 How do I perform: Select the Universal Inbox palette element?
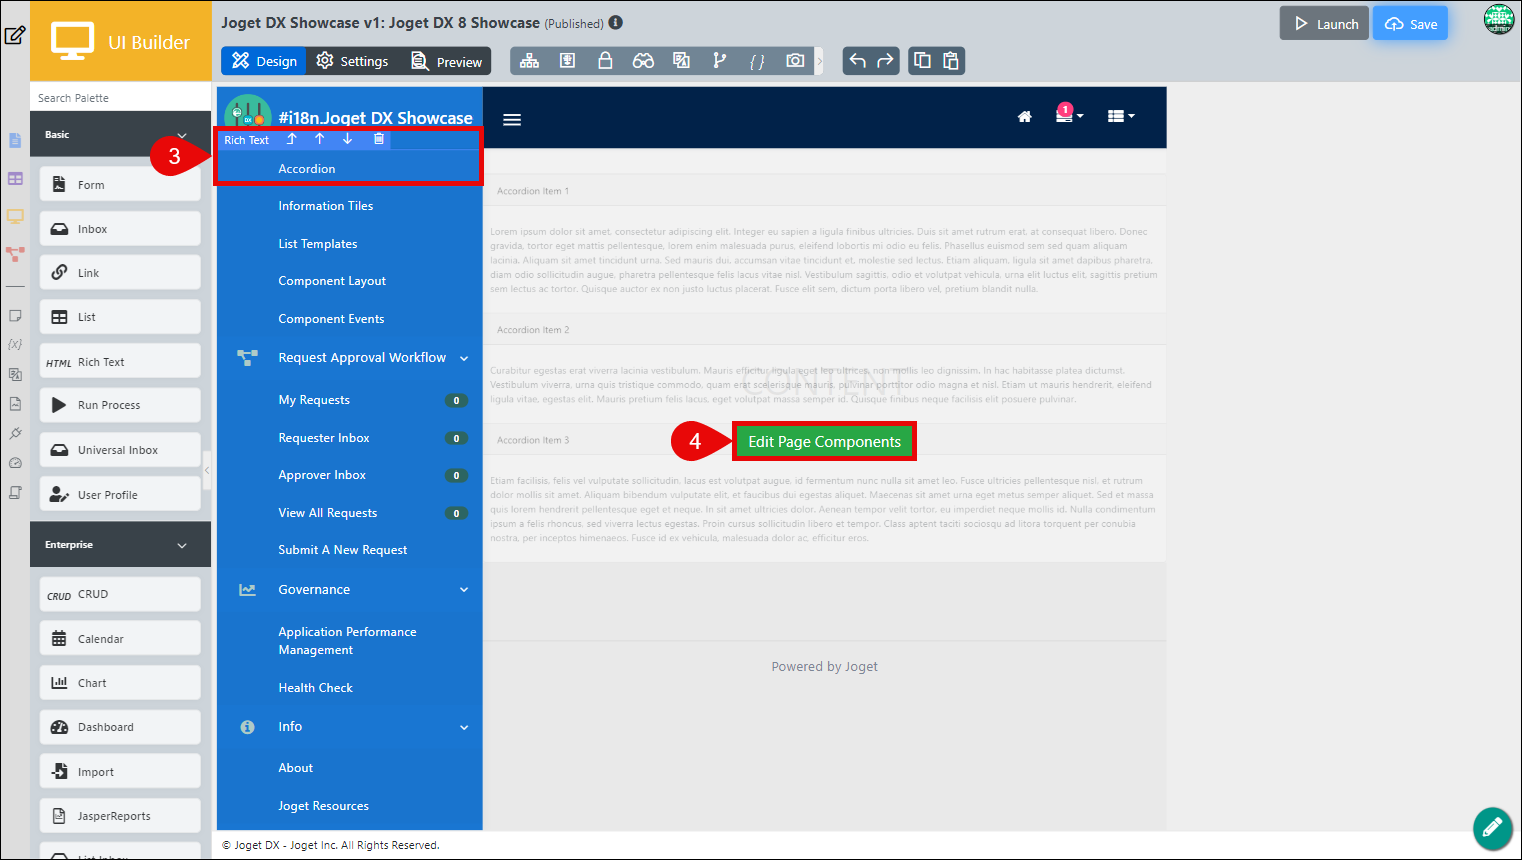[120, 450]
